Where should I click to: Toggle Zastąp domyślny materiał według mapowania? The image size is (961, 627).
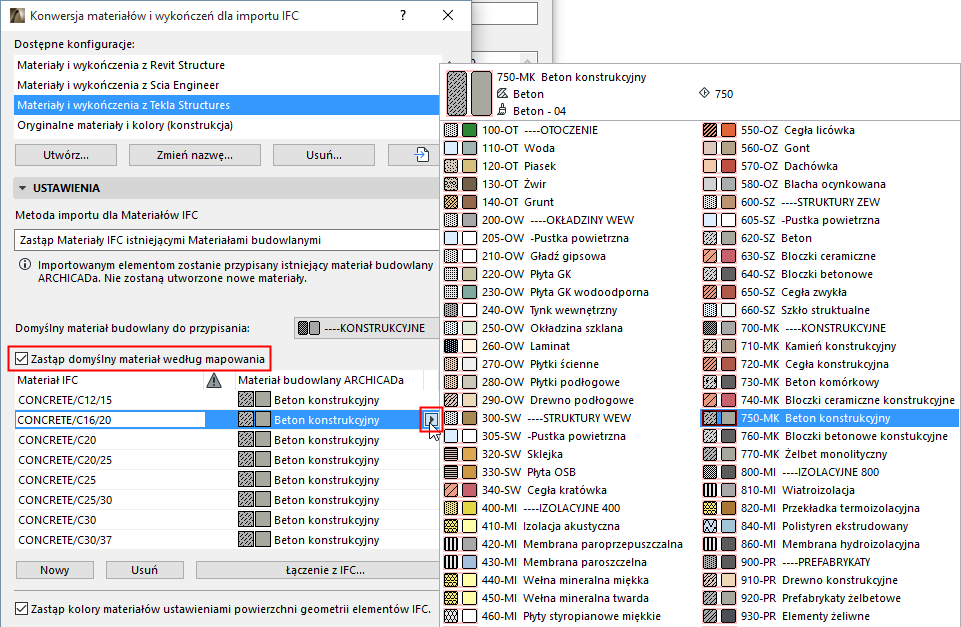coord(19,357)
